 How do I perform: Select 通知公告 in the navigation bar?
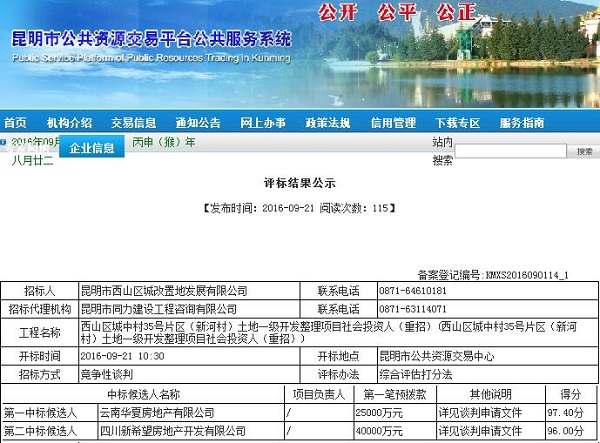197,123
